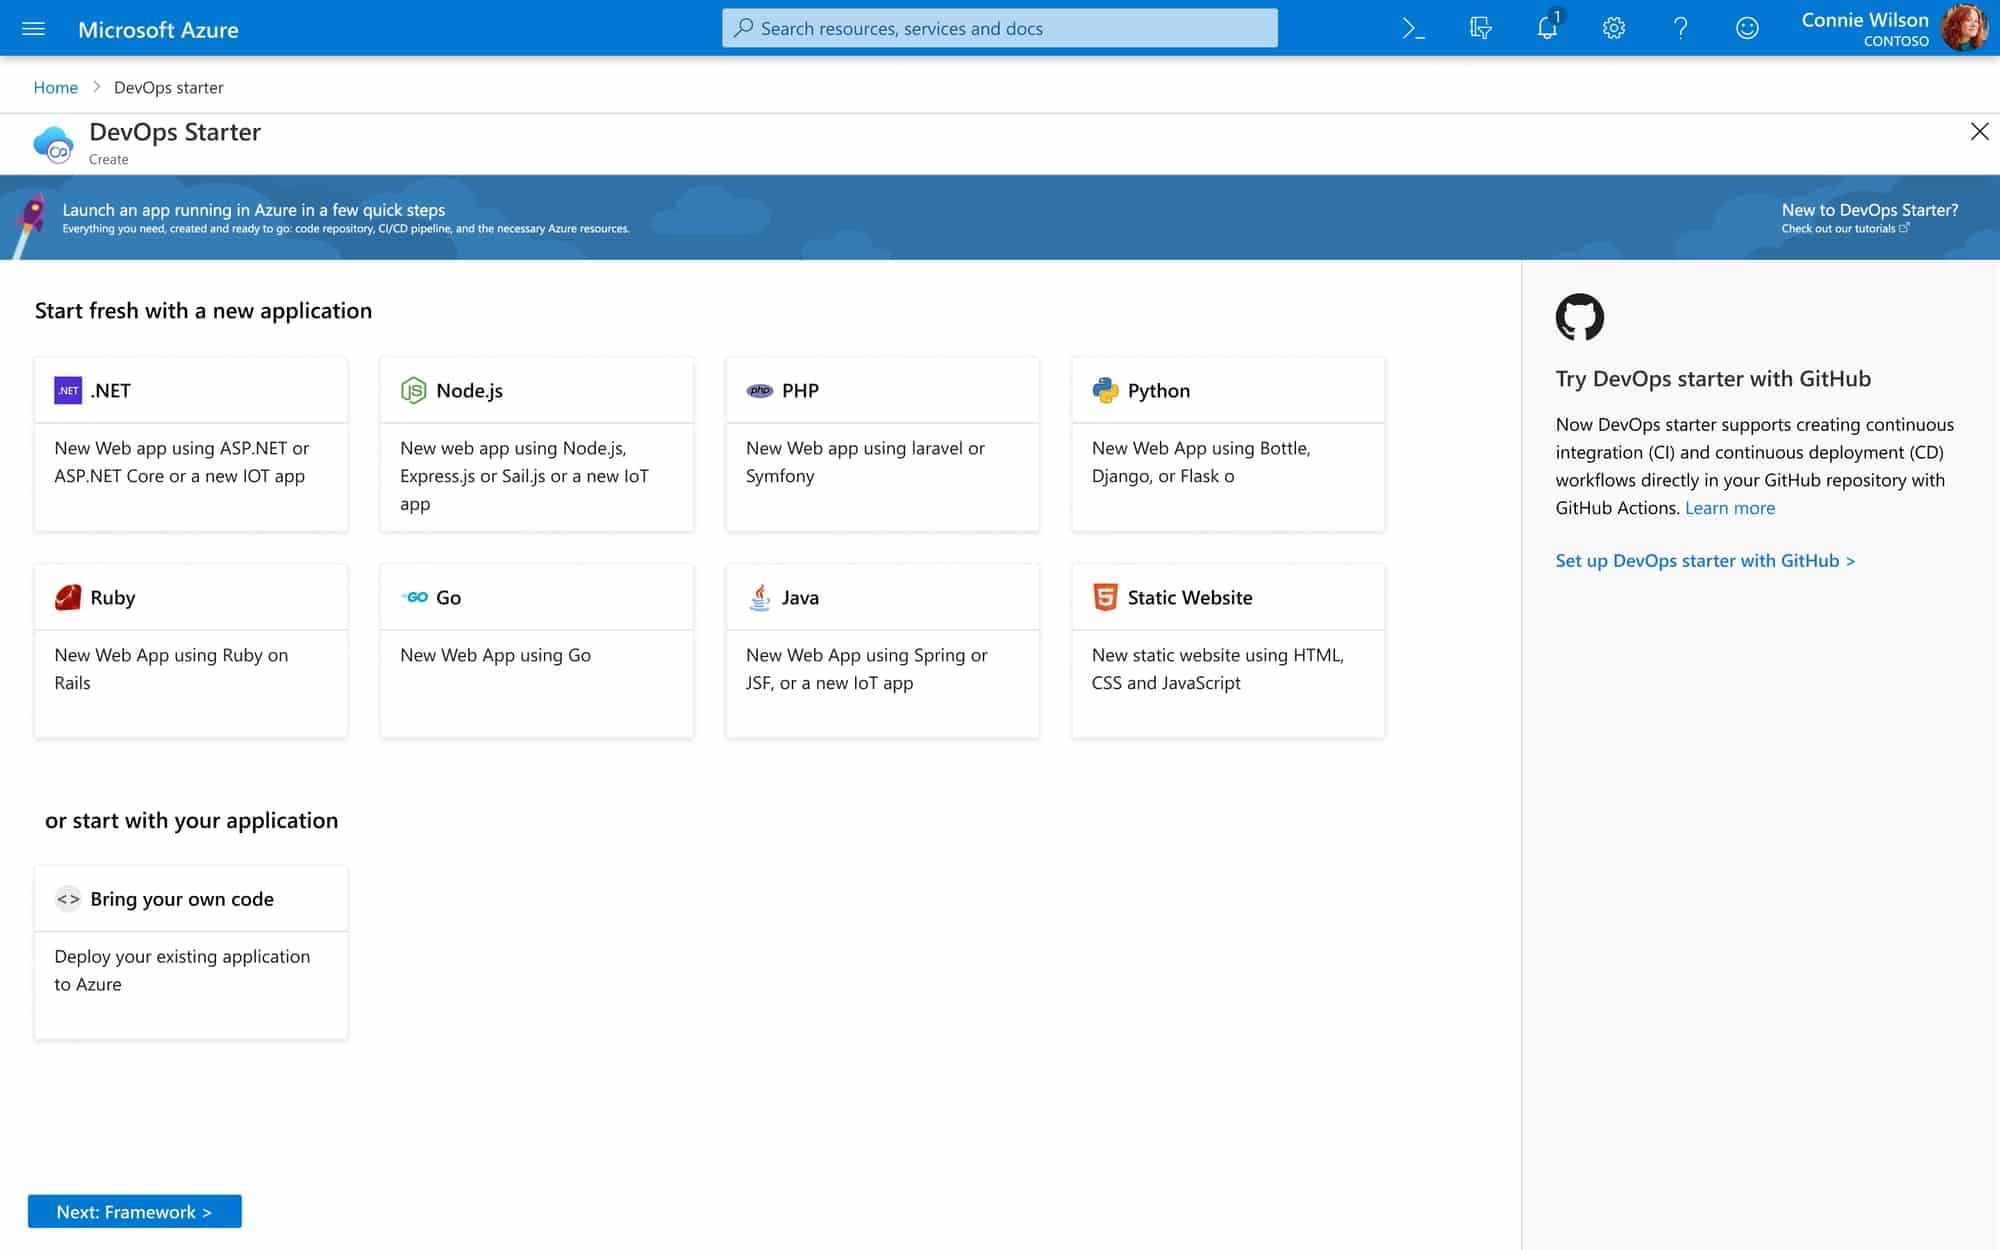Screen dimensions: 2000x1250
Task: Pick the Static Website card
Action: tap(1228, 650)
